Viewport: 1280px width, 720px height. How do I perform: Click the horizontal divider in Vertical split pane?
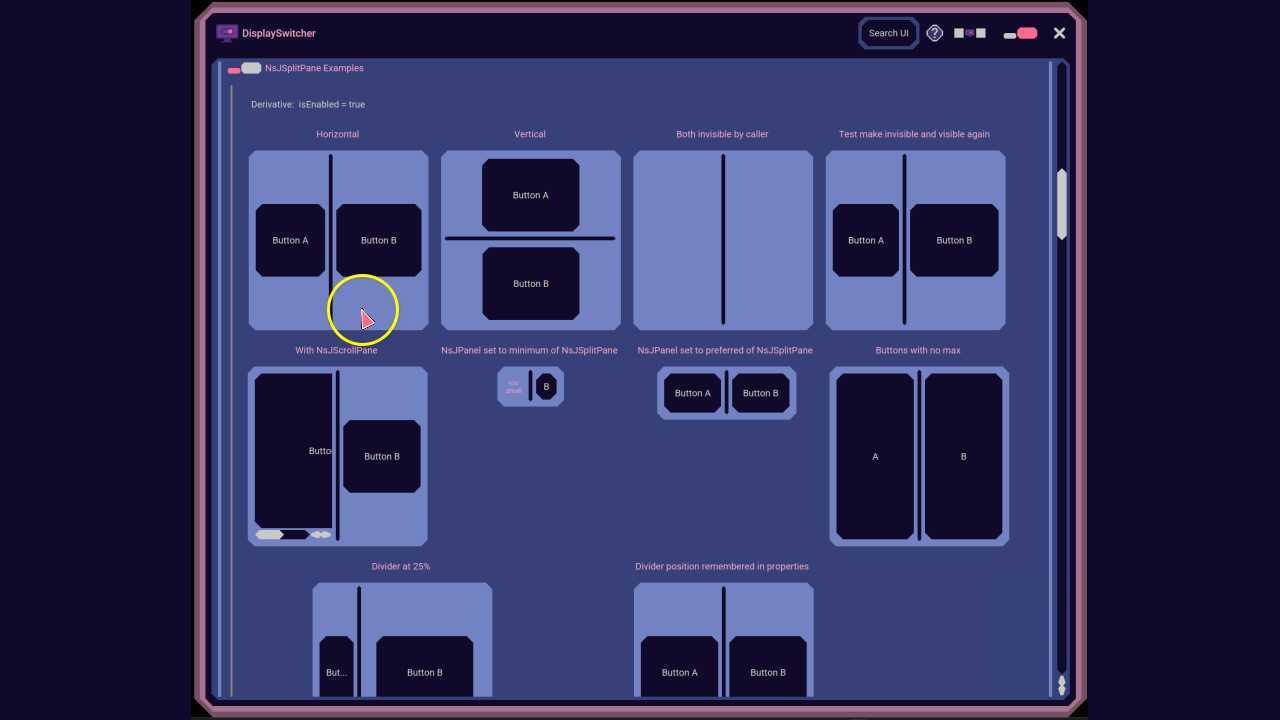pyautogui.click(x=530, y=239)
